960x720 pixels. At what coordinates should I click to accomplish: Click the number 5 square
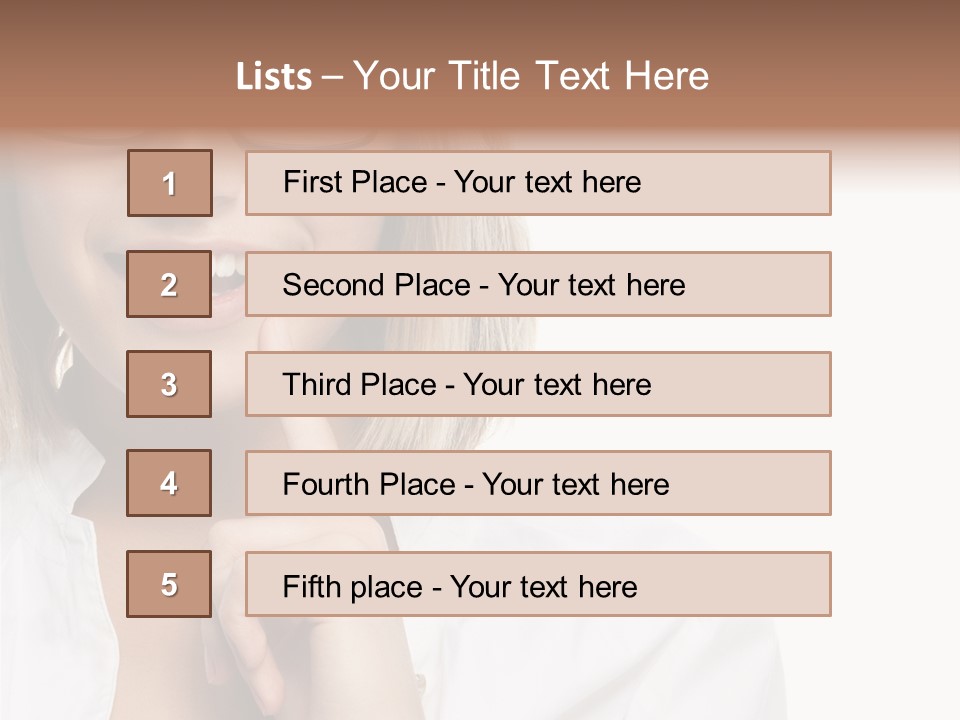coord(169,584)
